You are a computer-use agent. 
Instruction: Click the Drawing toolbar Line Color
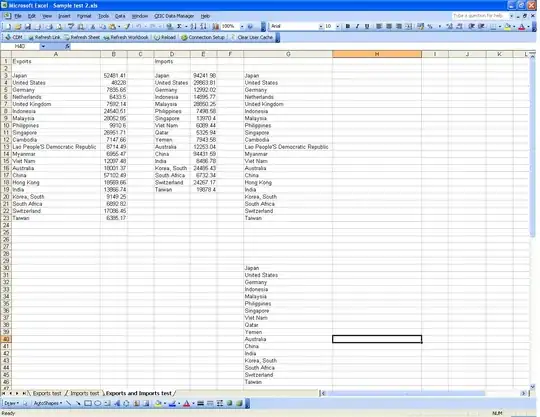click(x=172, y=403)
